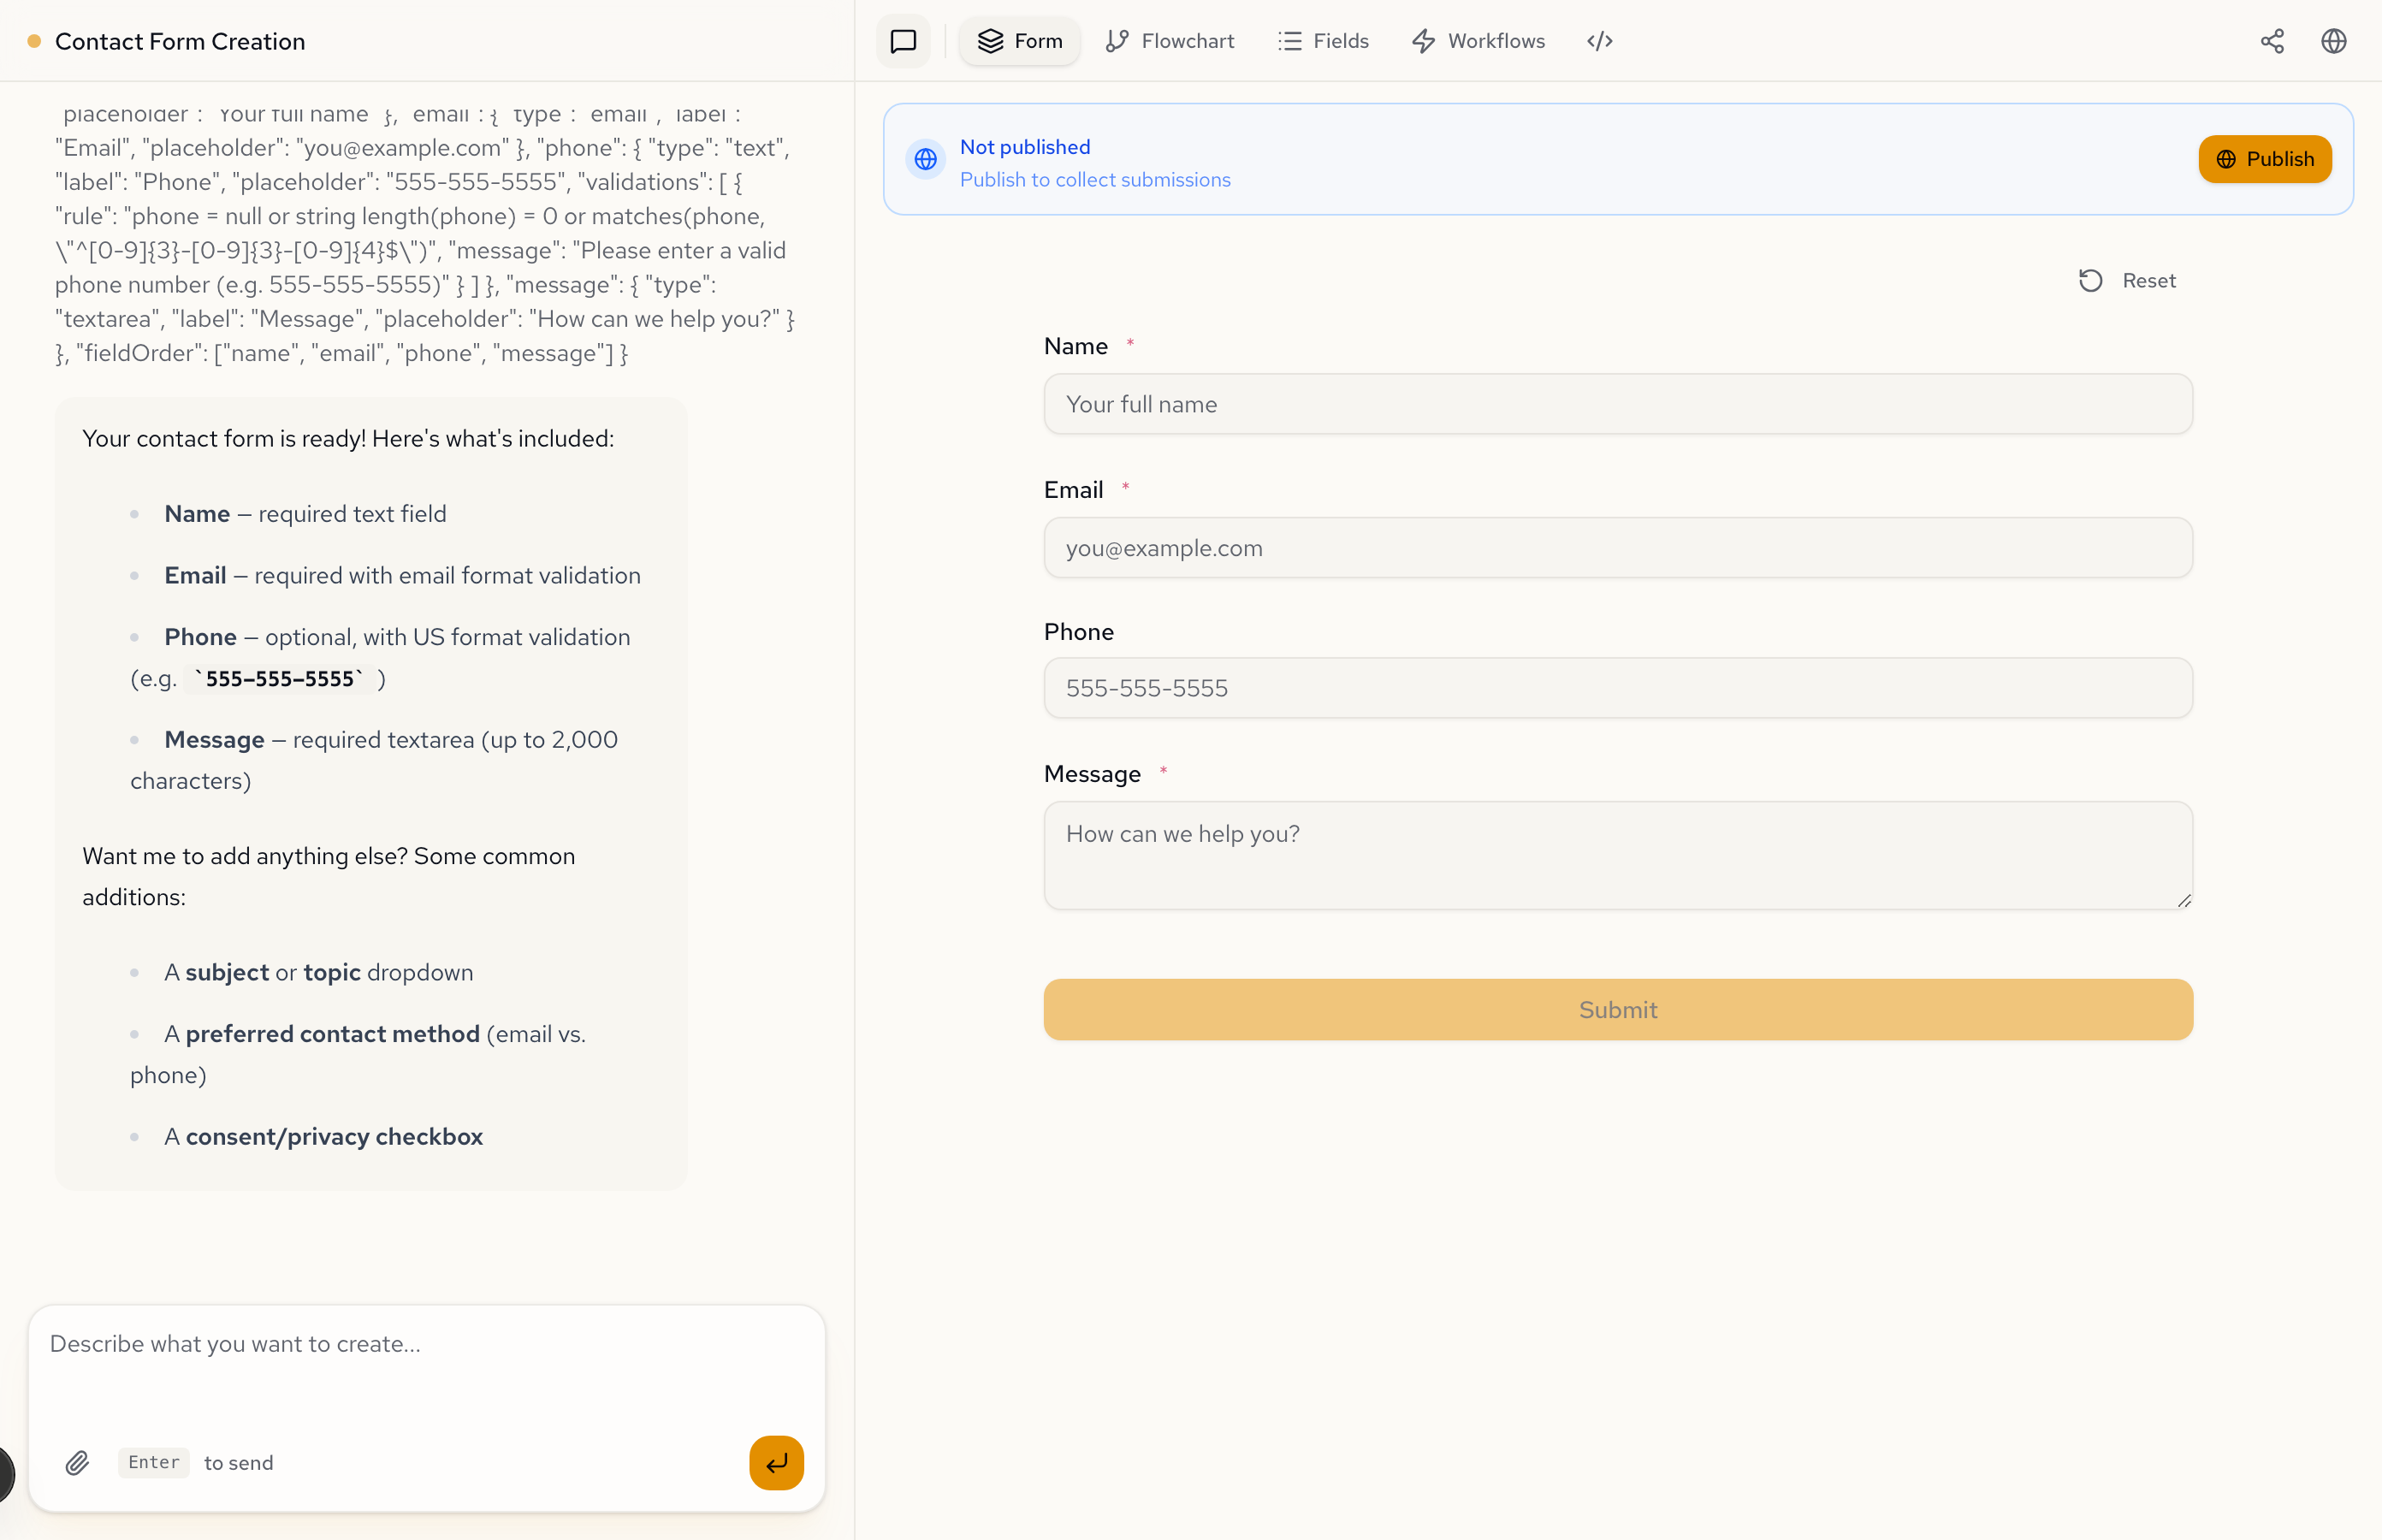Switch to the Flowchart tab

(x=1170, y=41)
